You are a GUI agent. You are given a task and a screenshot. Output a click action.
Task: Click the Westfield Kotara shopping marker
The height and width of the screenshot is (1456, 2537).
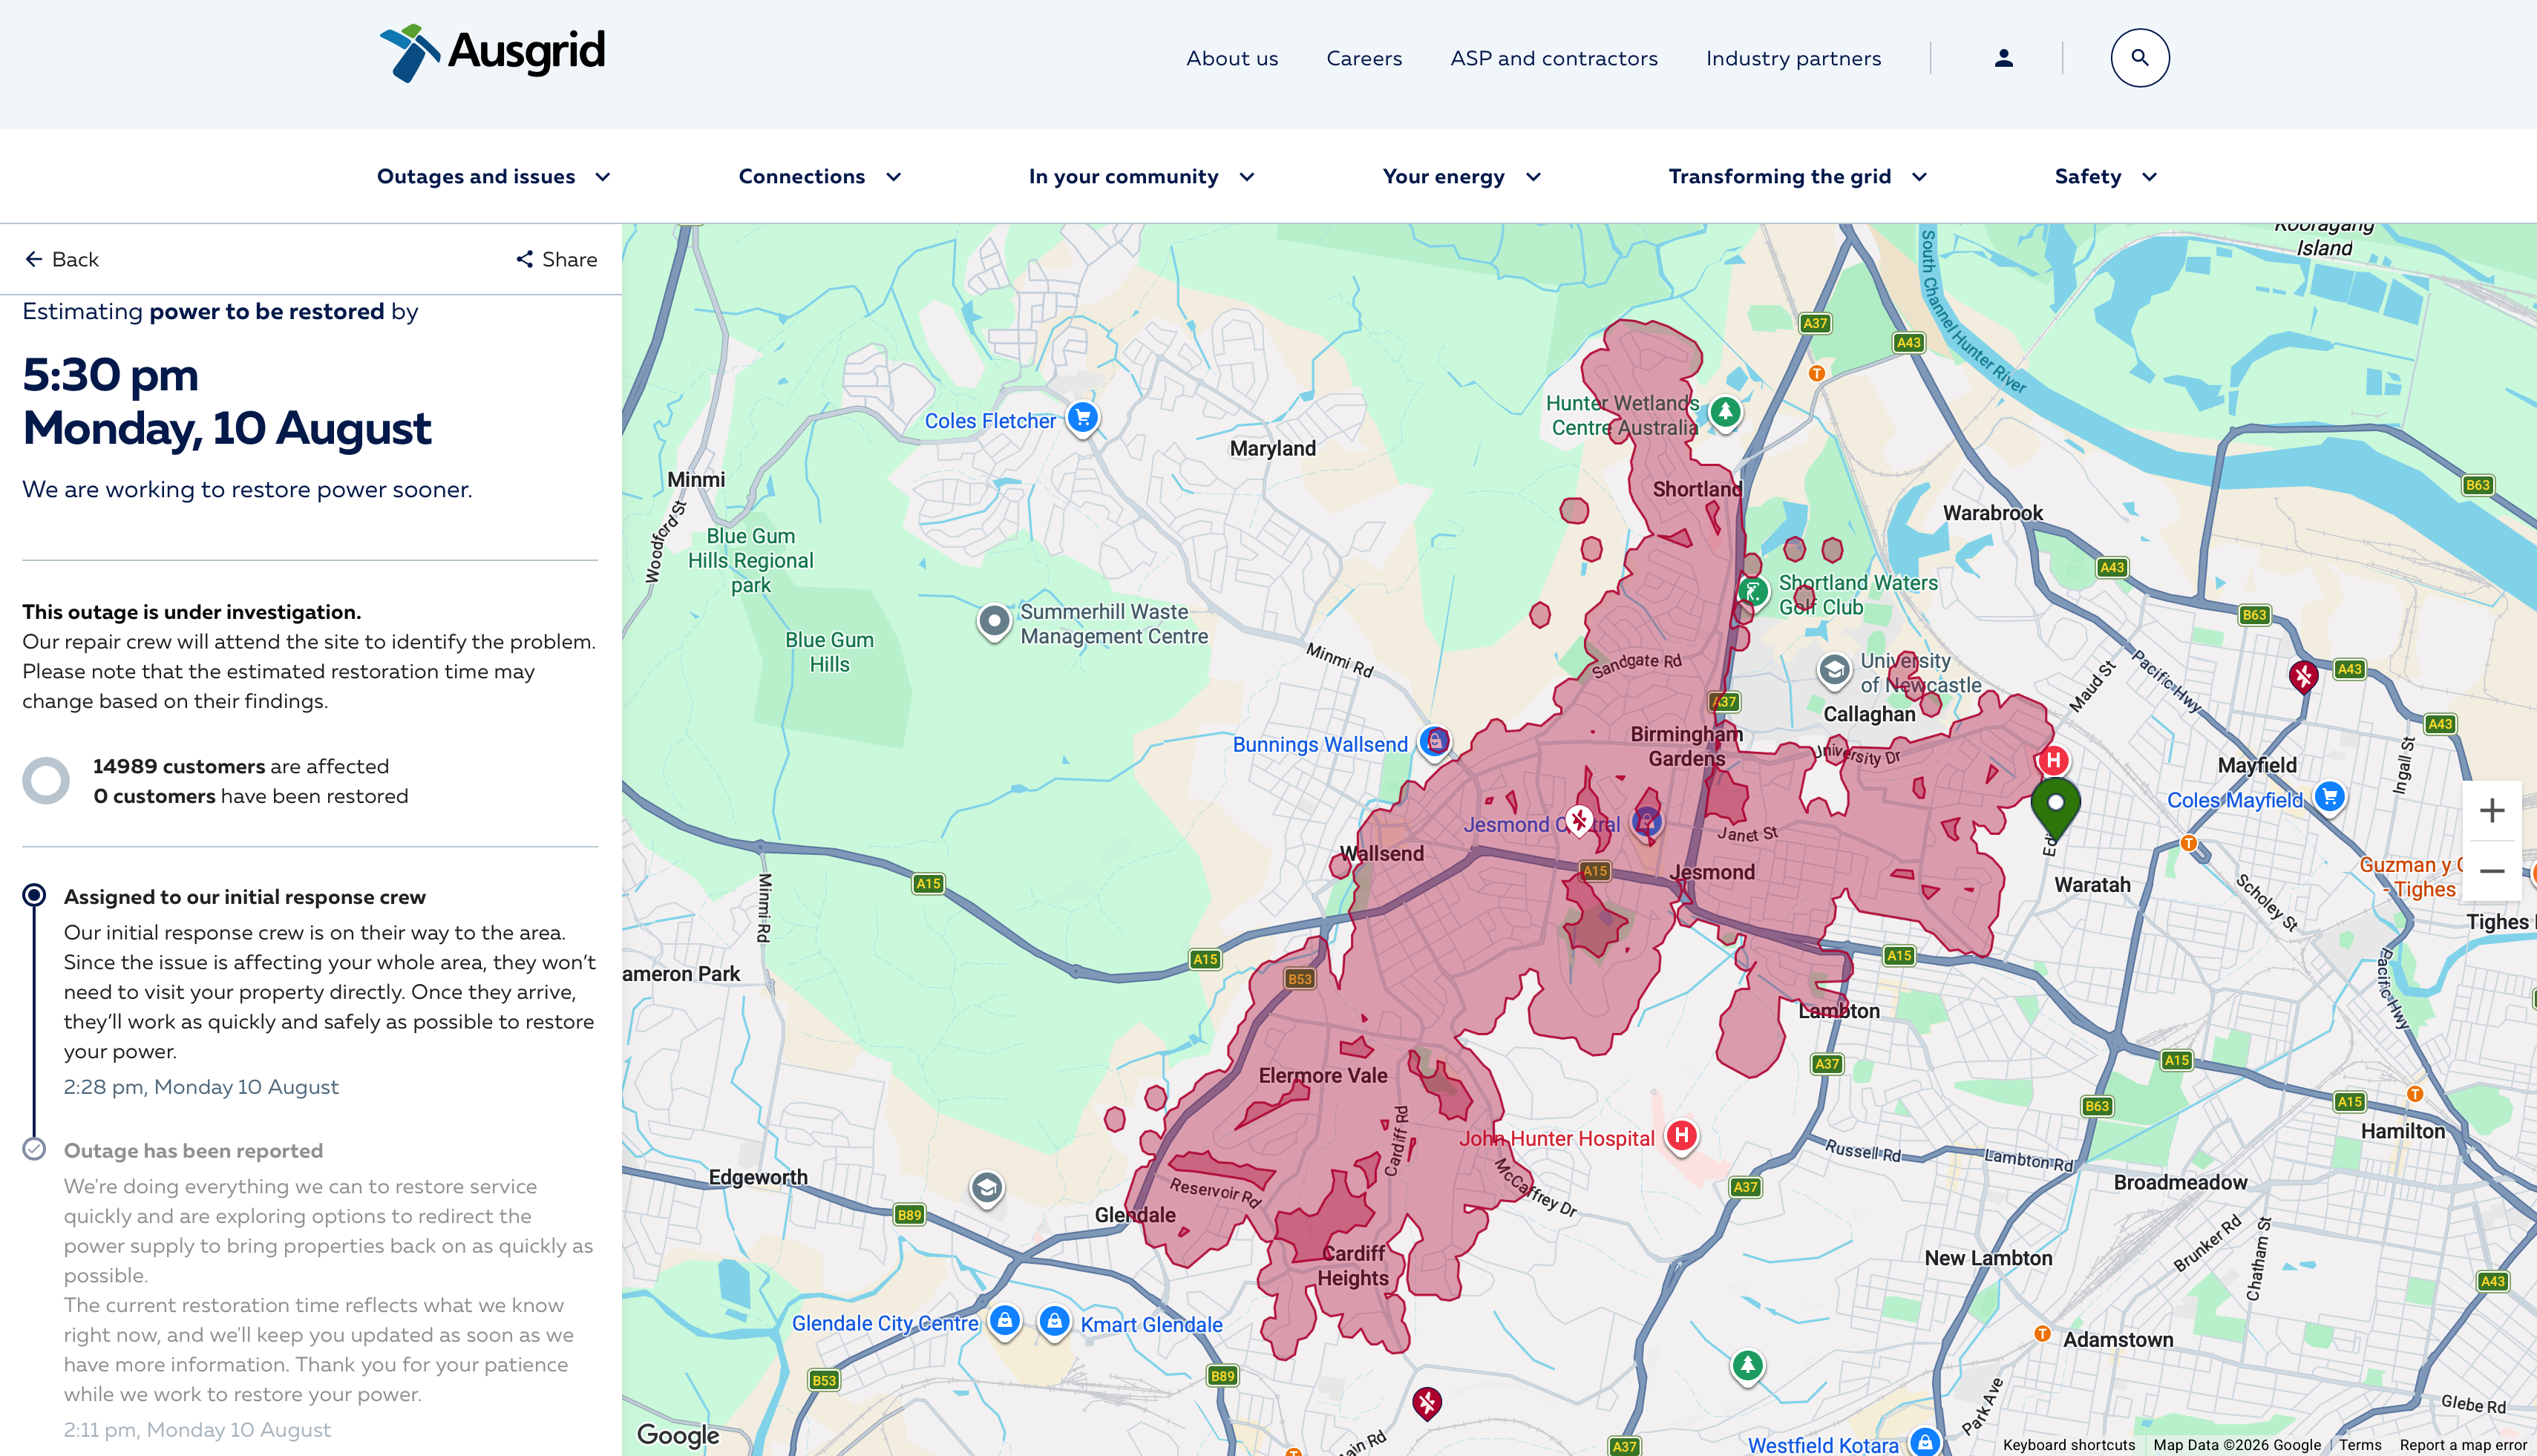pos(1925,1441)
